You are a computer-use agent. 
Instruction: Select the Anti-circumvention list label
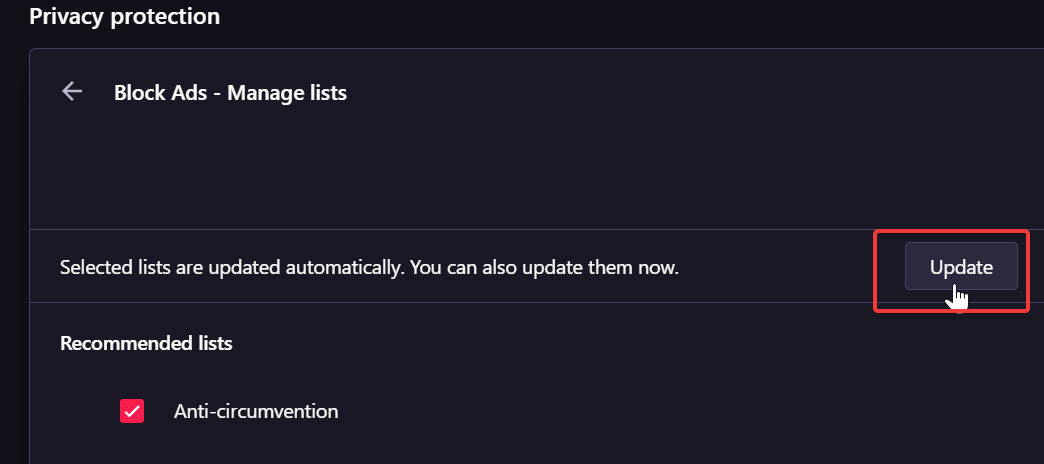coord(256,411)
